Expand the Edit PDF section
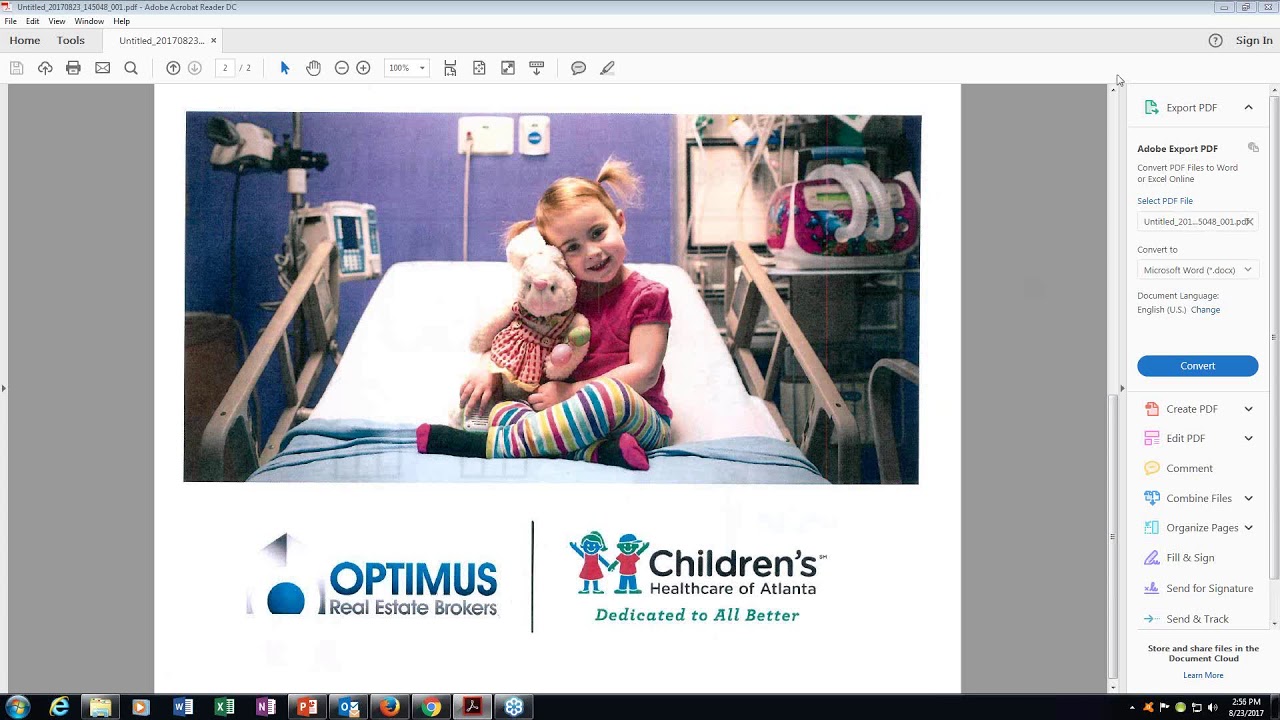Image resolution: width=1280 pixels, height=720 pixels. click(1248, 438)
